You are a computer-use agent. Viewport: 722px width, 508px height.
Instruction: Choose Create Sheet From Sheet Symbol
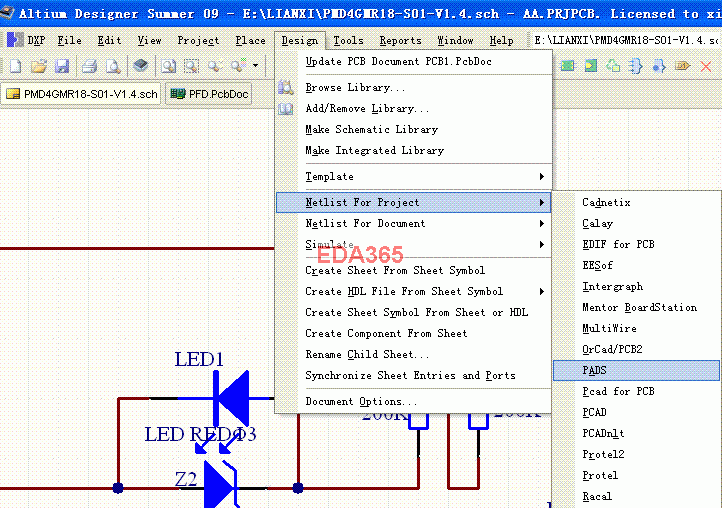click(x=413, y=270)
